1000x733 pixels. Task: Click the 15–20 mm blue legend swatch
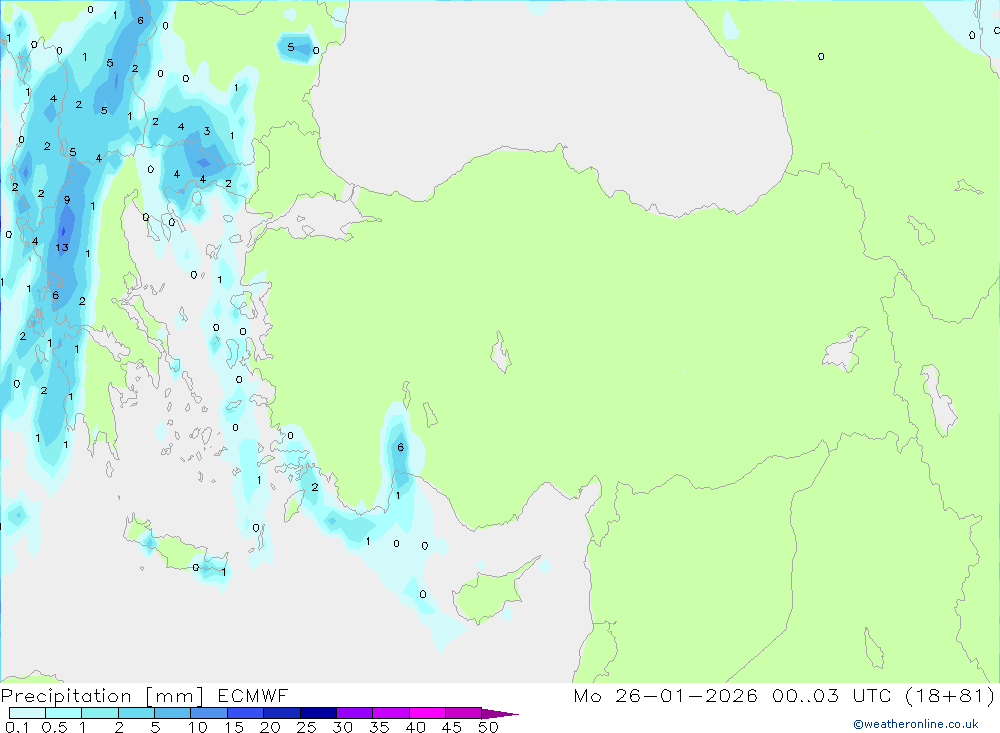pos(246,713)
